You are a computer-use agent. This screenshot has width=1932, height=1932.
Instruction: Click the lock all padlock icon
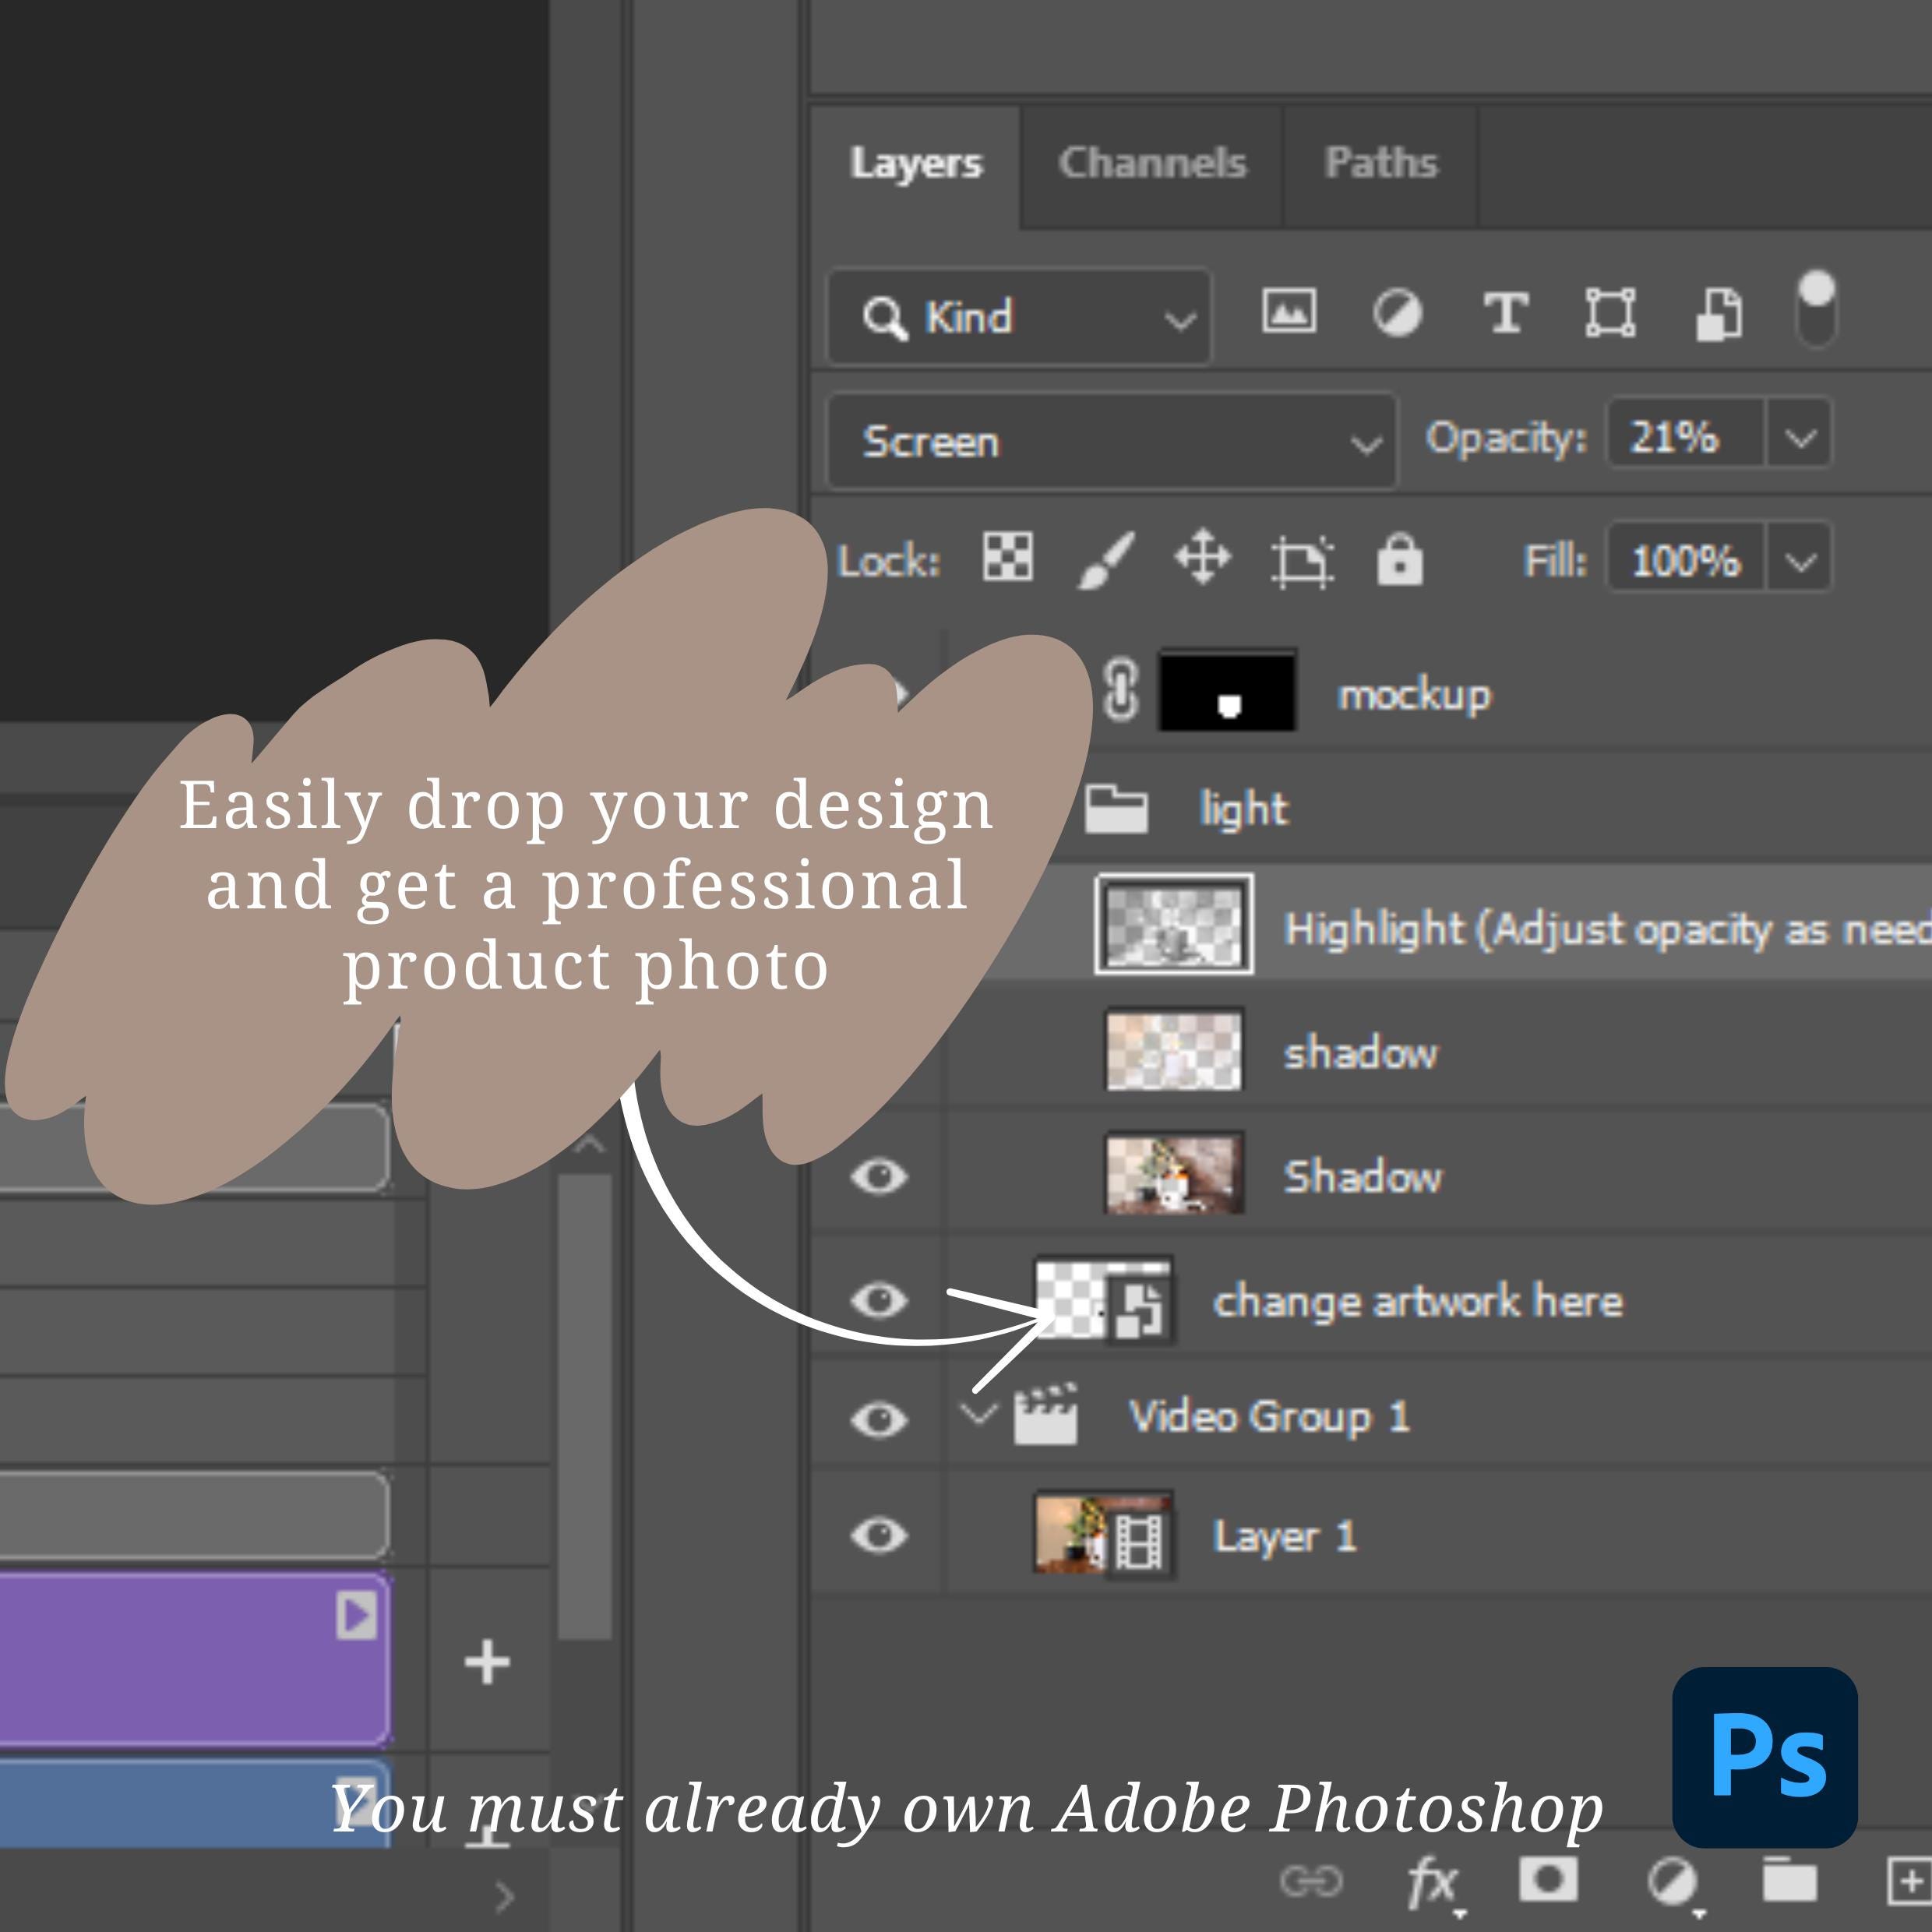point(1400,559)
